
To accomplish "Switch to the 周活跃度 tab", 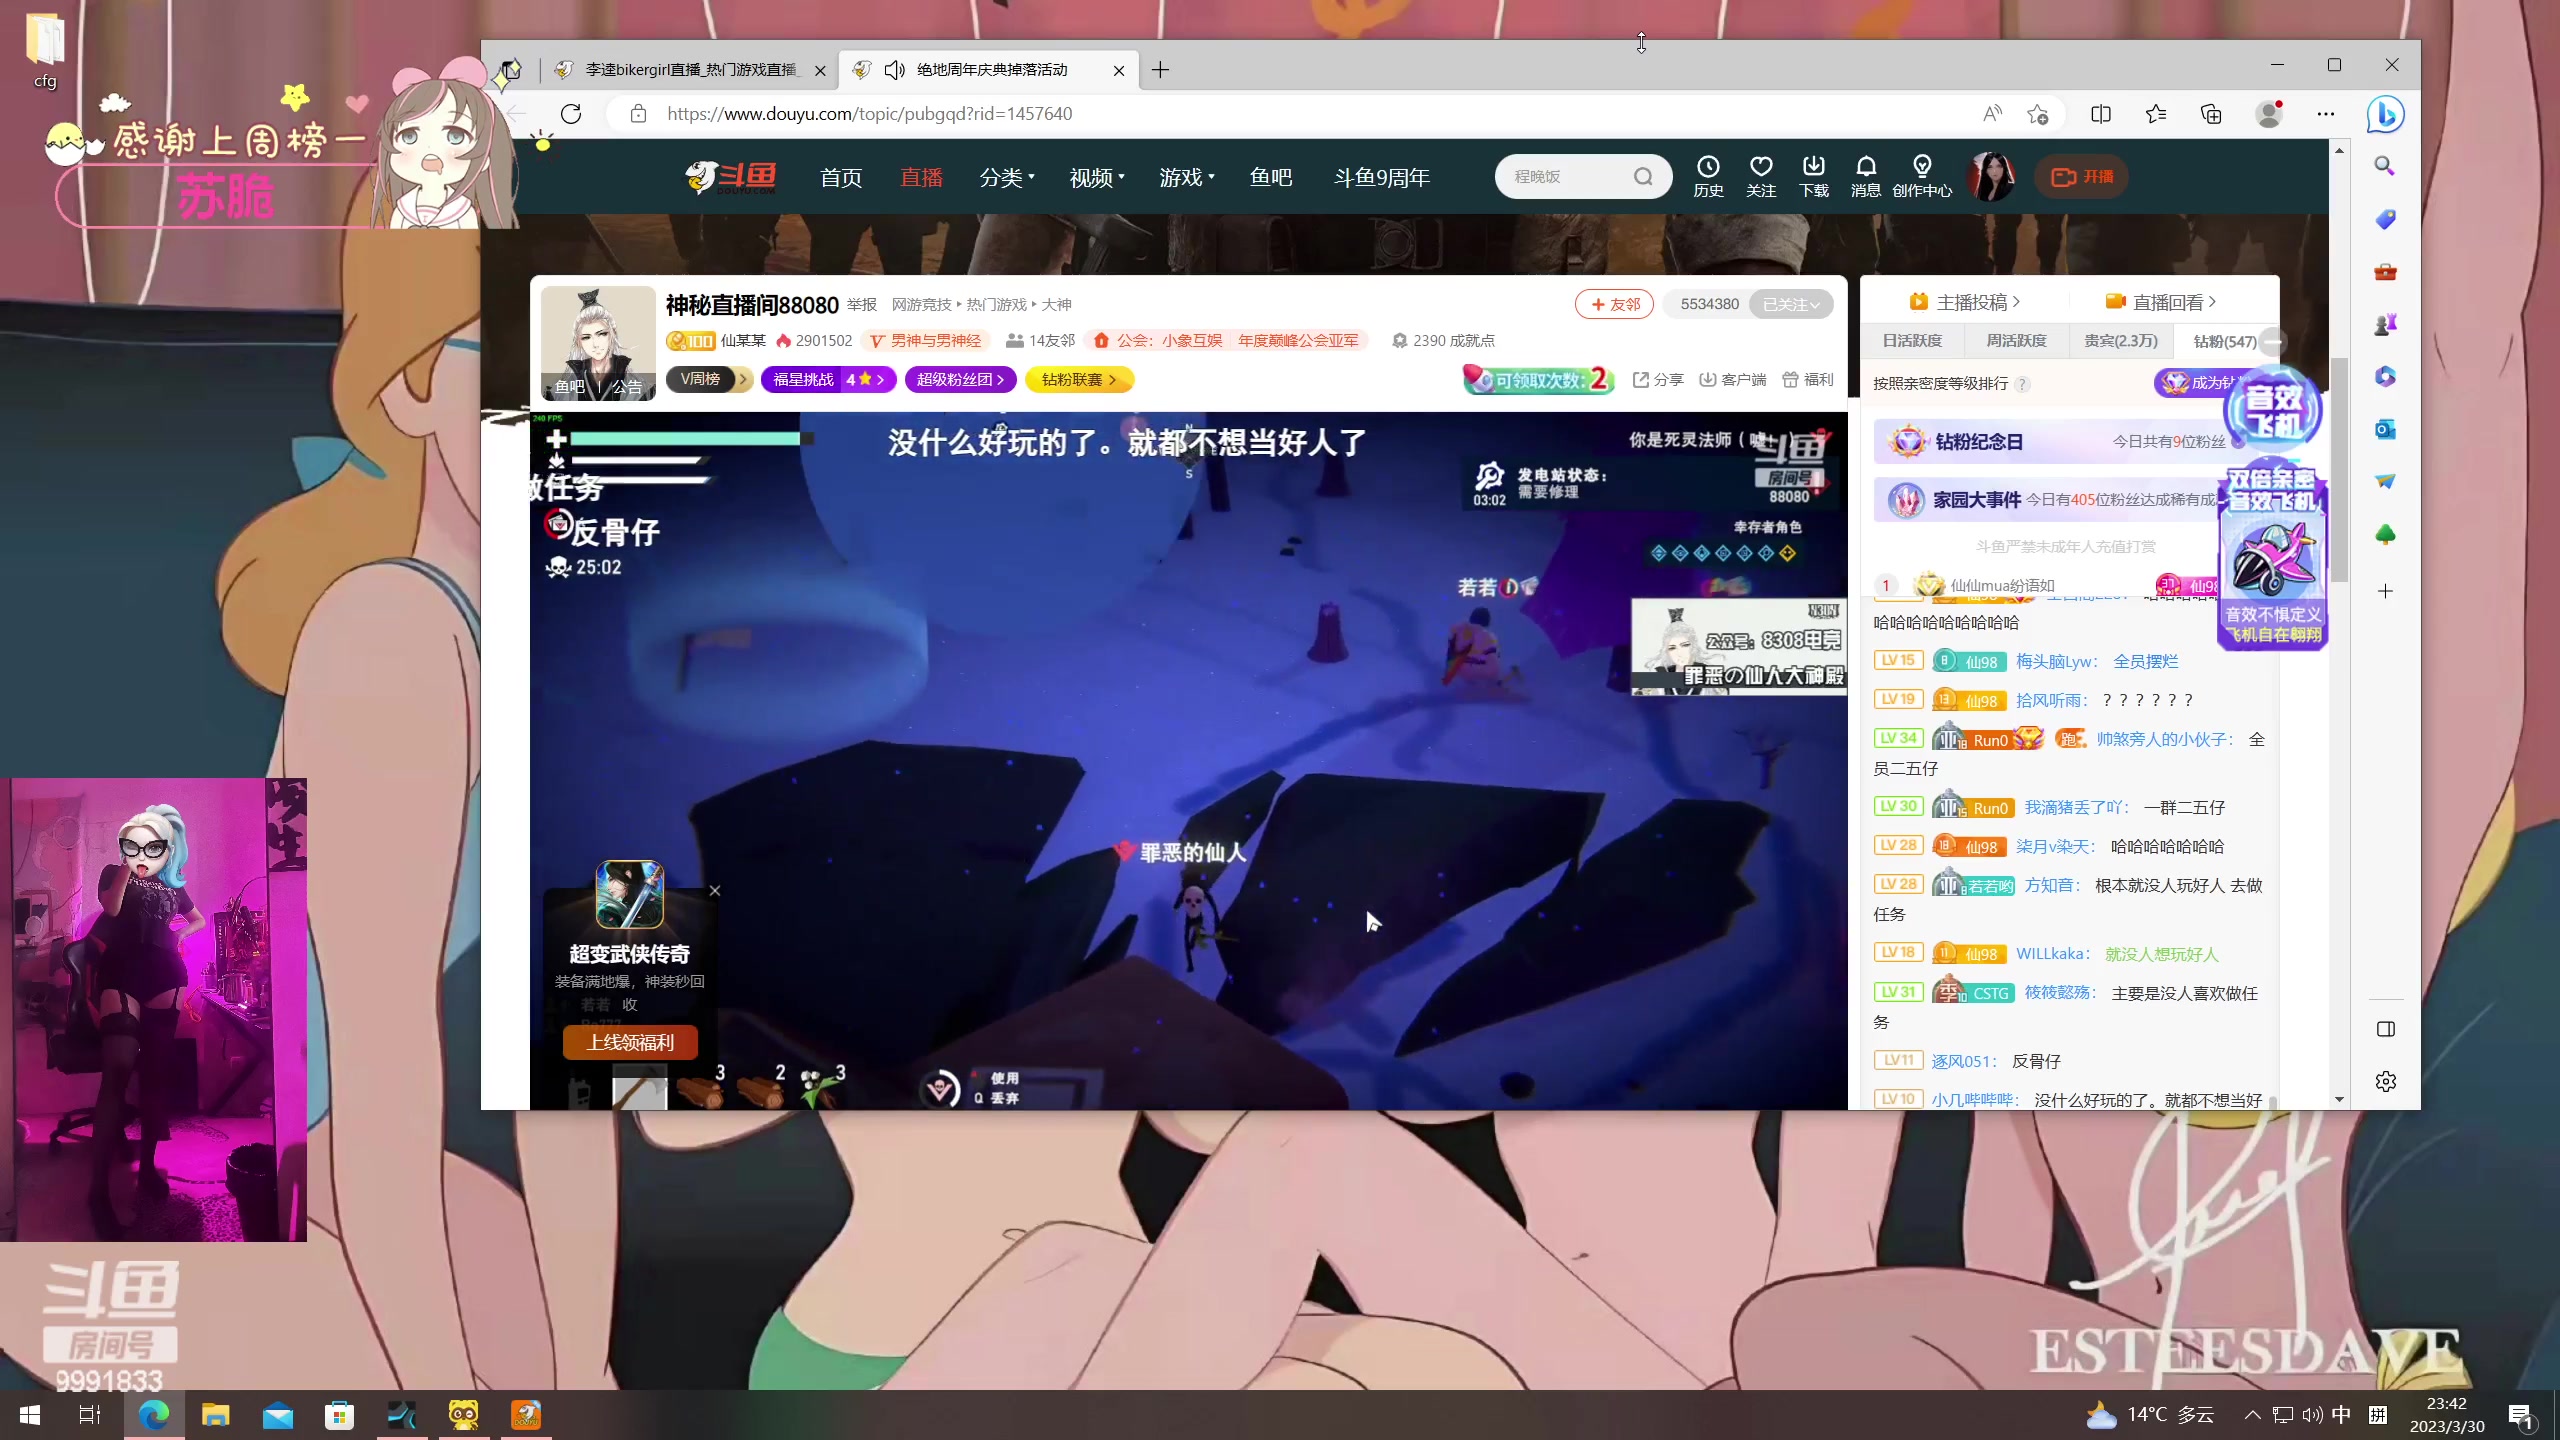I will click(x=2016, y=341).
